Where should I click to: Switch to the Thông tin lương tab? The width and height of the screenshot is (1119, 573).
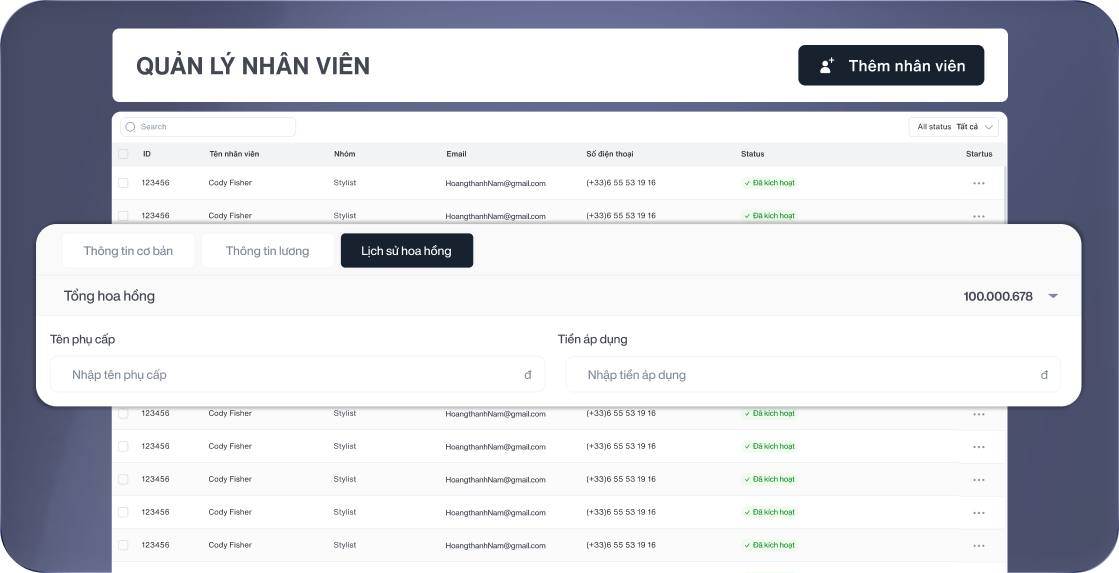[267, 251]
